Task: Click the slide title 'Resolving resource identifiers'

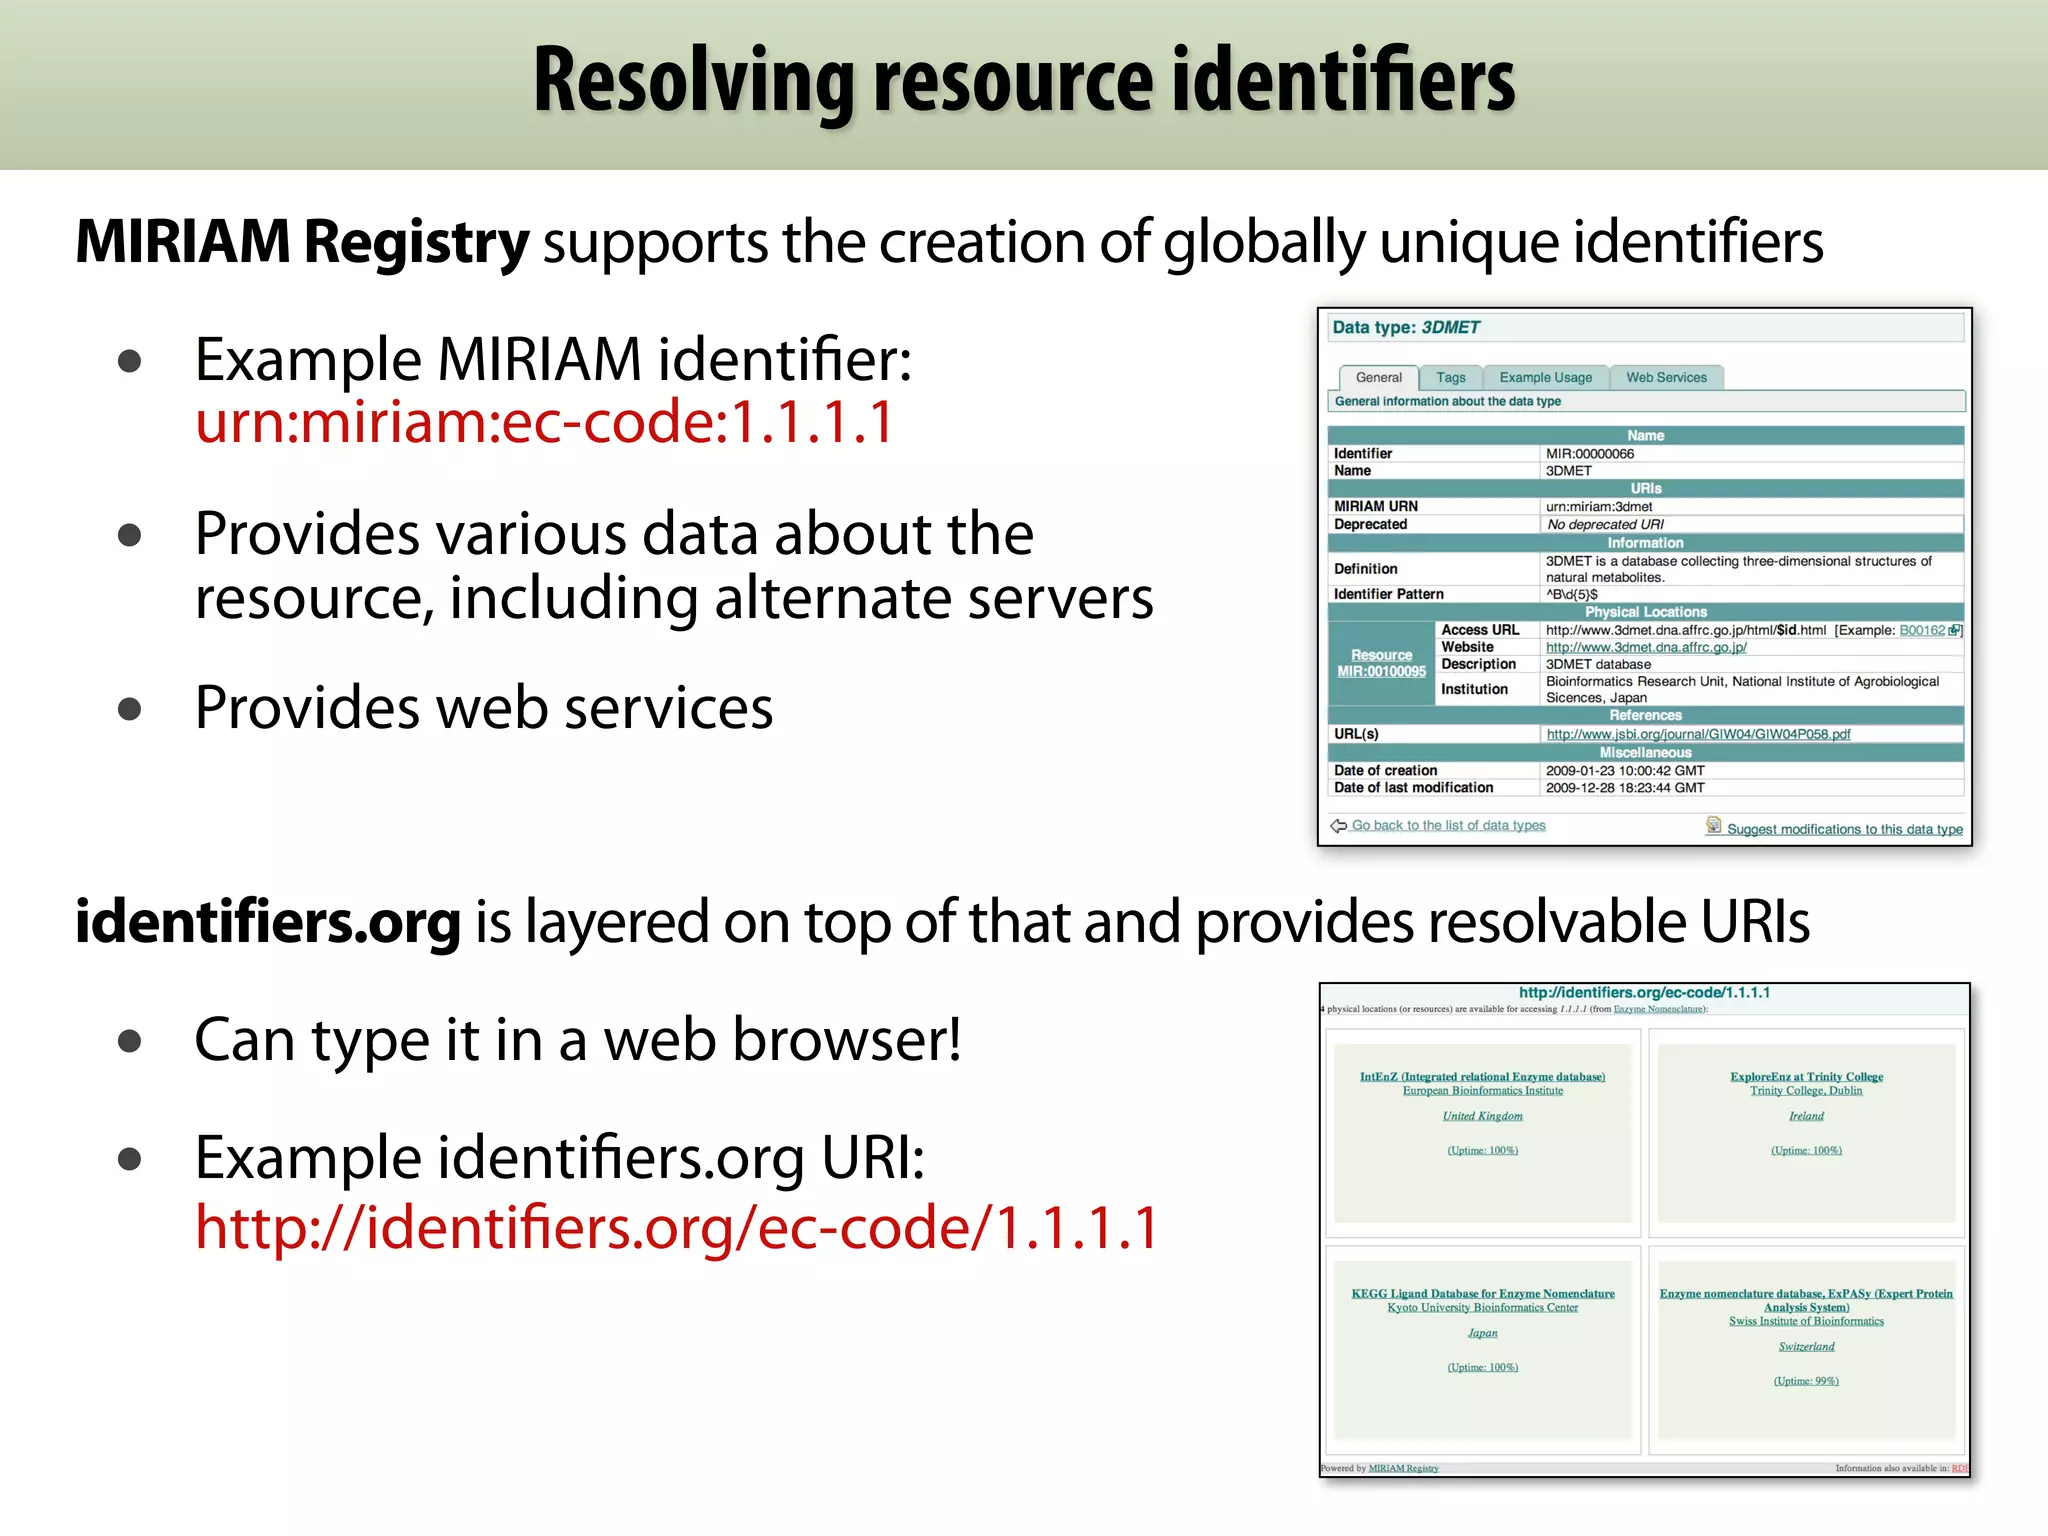Action: tap(1024, 82)
